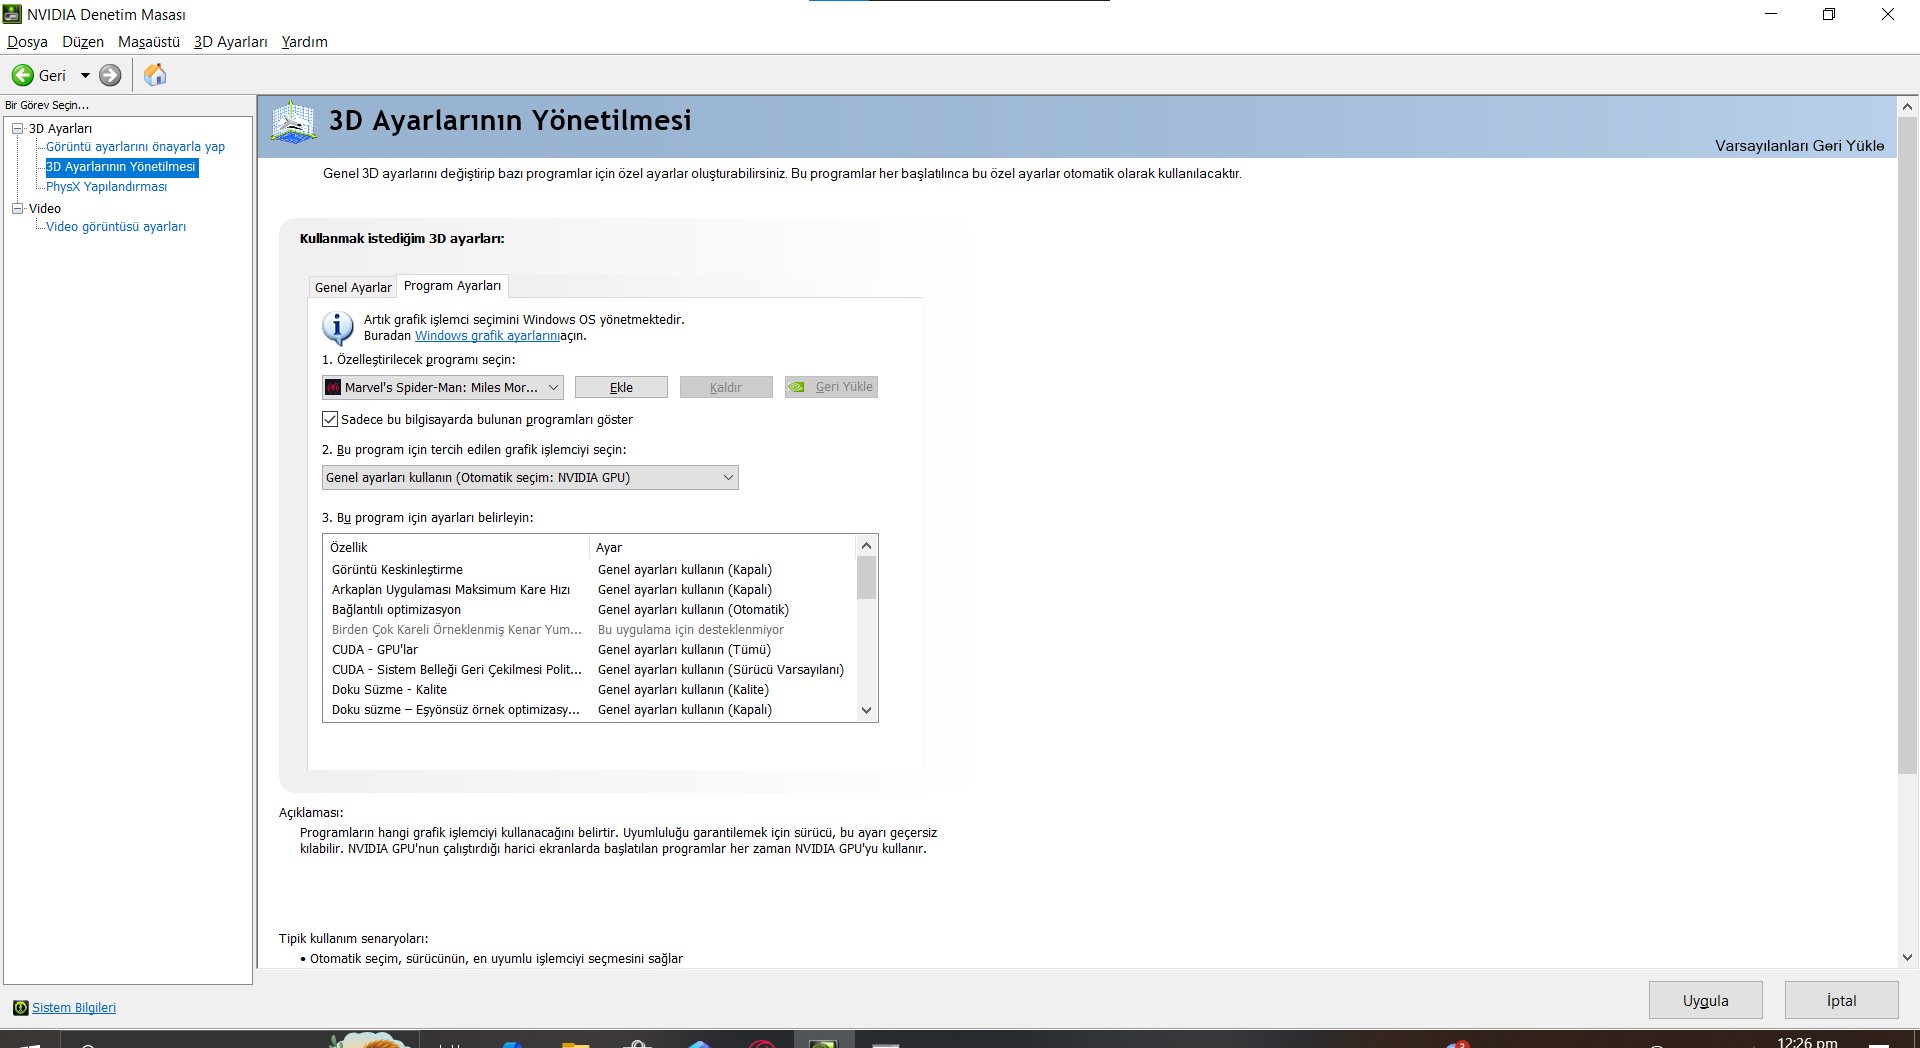
Task: Select the 'CUDA - GPU'lar' row
Action: tap(590, 650)
